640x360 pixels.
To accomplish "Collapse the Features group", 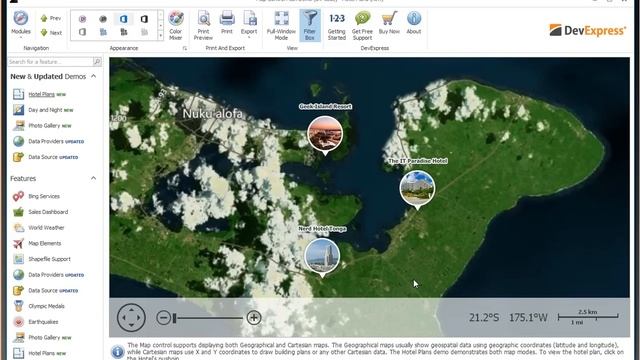I will (93, 178).
